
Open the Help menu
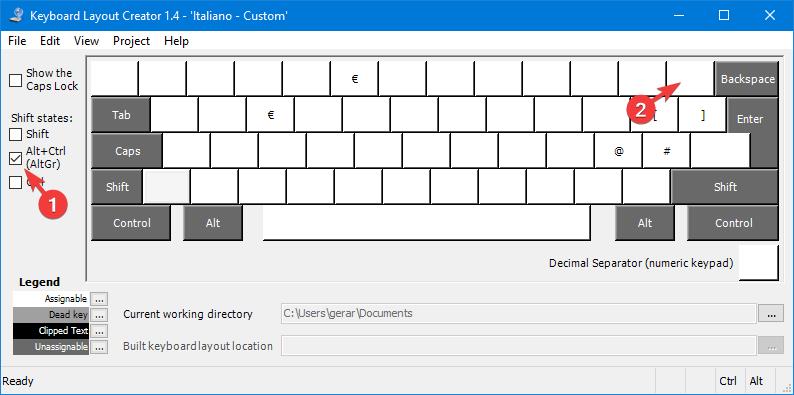[x=176, y=41]
